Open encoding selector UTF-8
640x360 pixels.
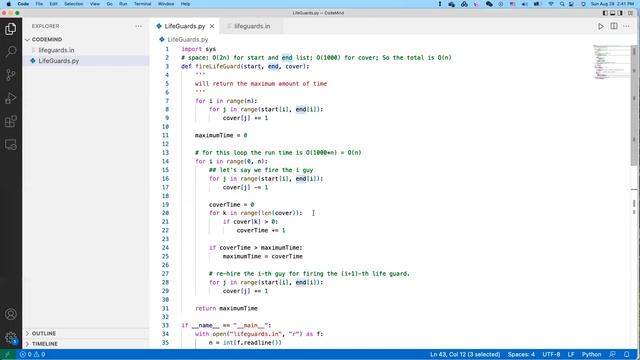(551, 354)
